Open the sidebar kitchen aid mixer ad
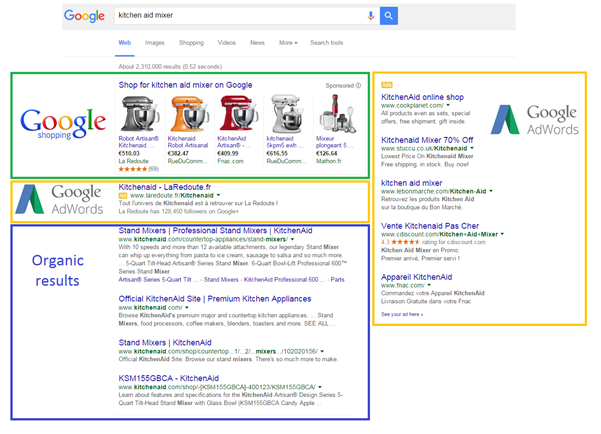The height and width of the screenshot is (434, 601). (x=411, y=183)
